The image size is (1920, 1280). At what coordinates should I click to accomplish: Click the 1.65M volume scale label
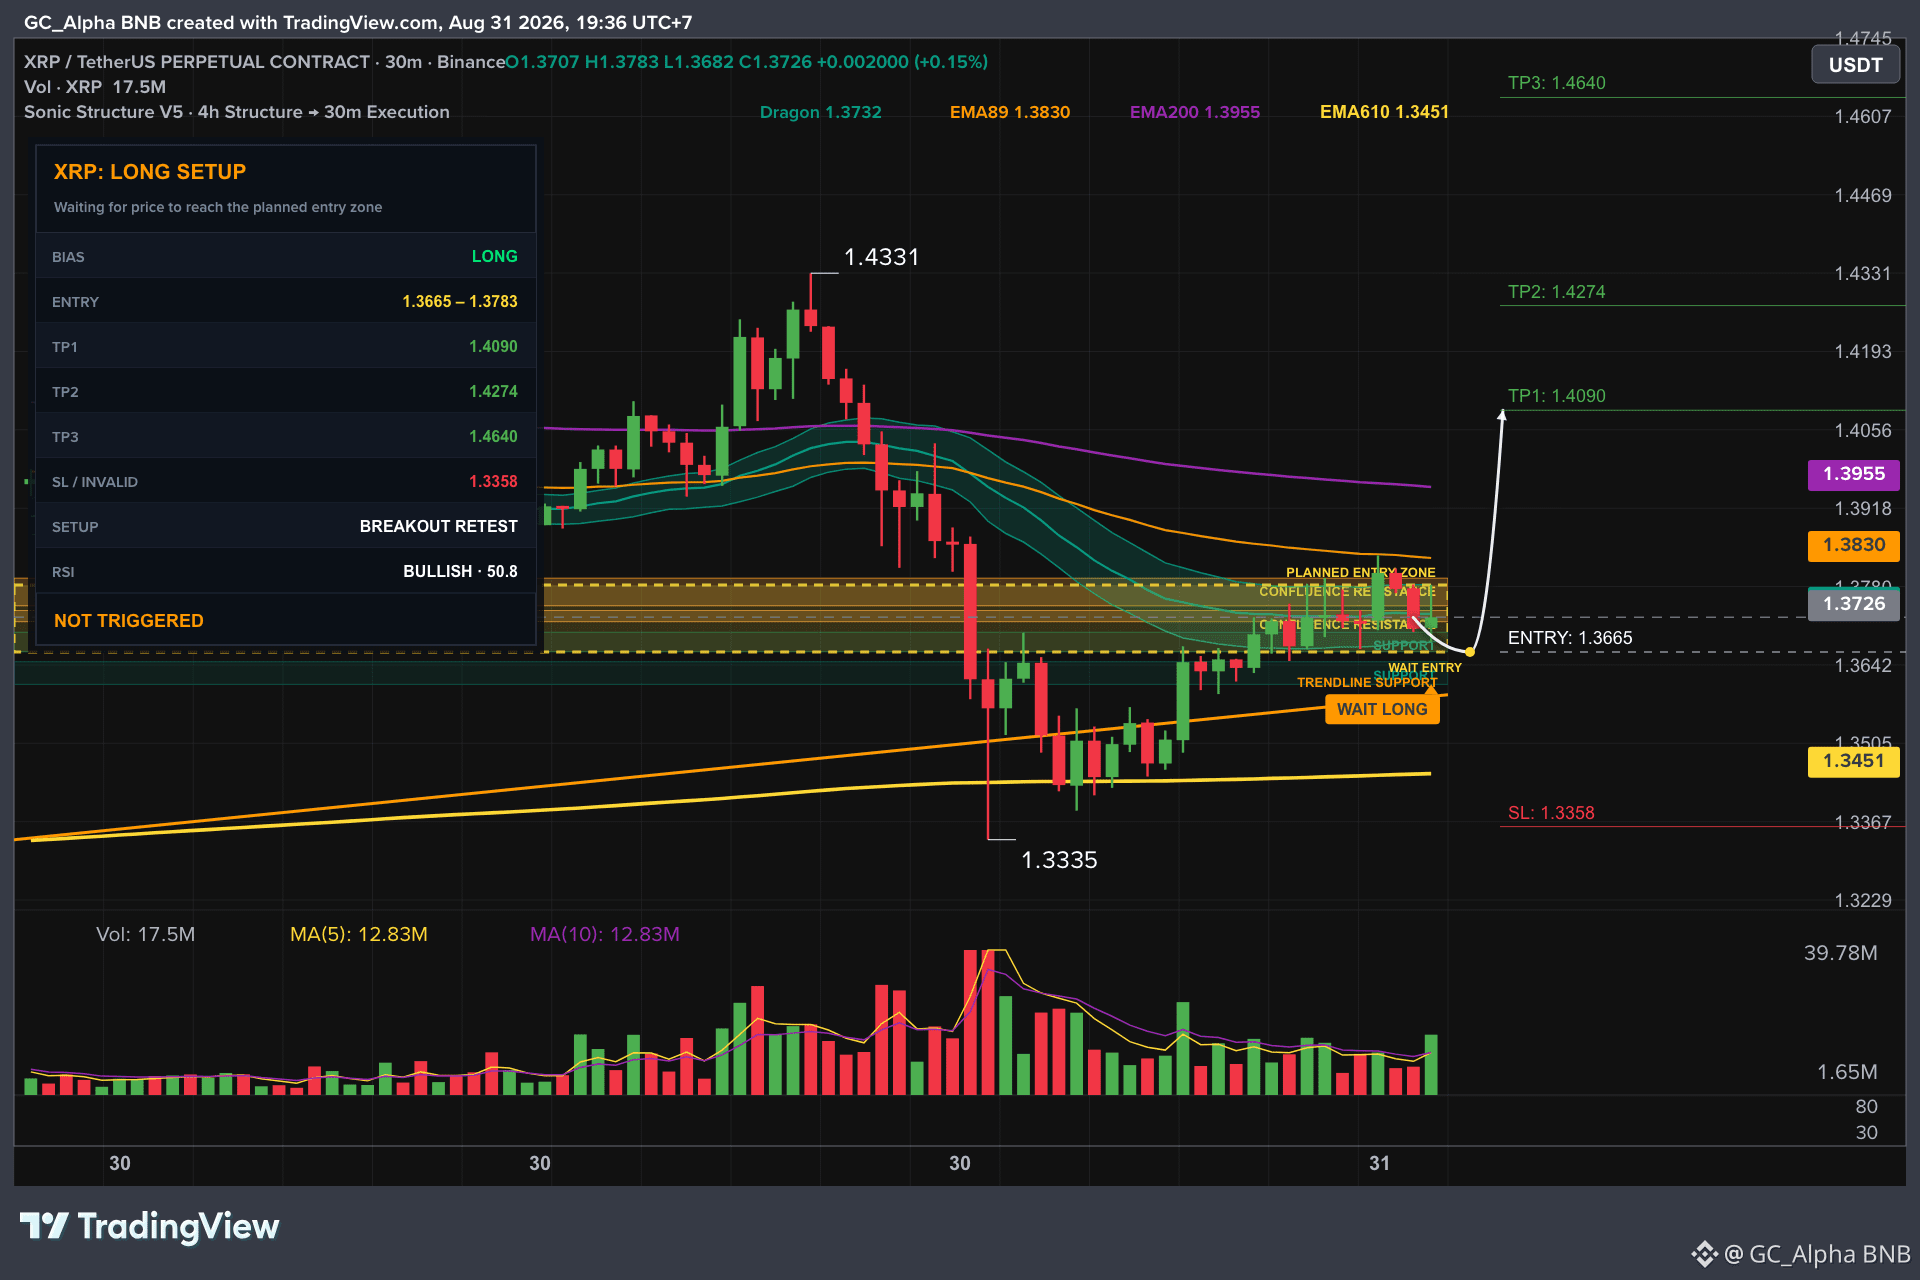point(1846,1072)
